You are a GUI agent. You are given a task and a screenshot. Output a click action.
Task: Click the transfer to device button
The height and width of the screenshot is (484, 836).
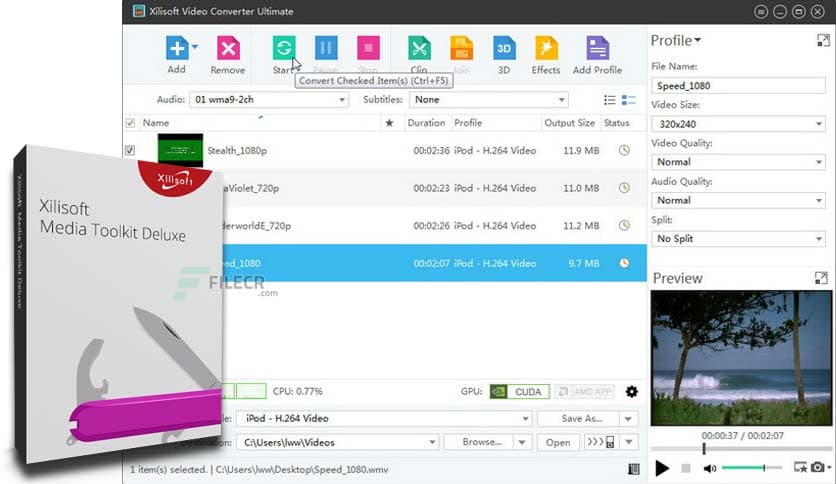pos(601,442)
